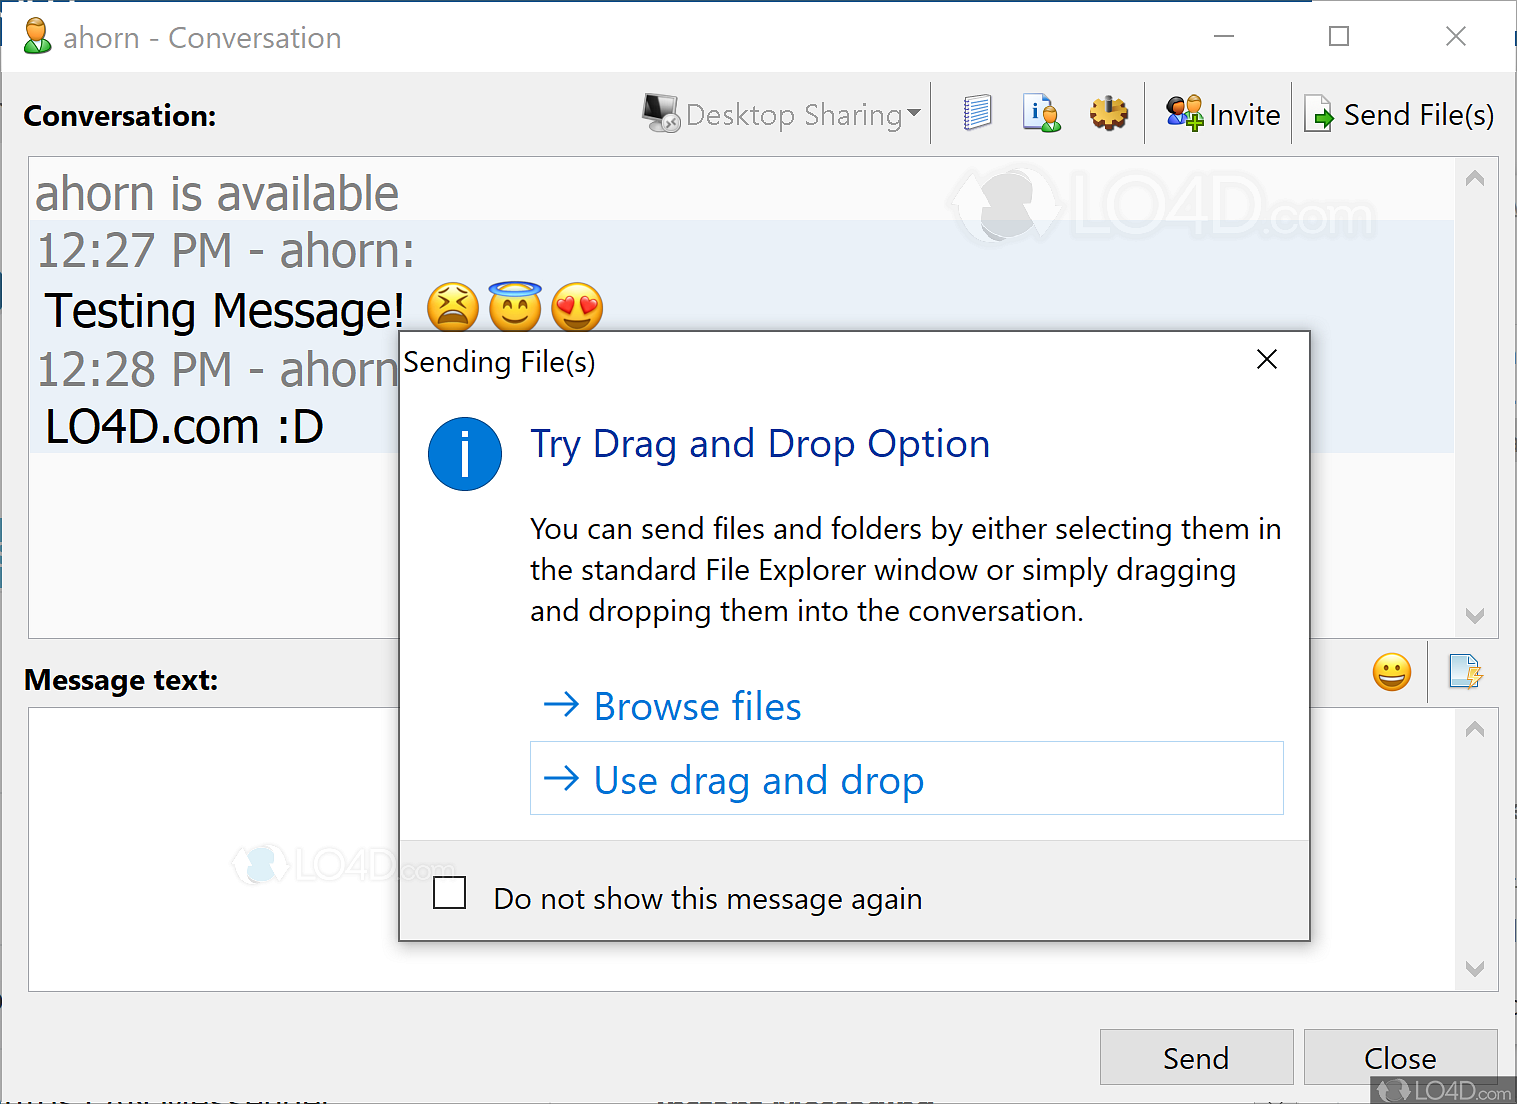Click the Desktop Sharing monitor icon
1517x1104 pixels.
click(660, 113)
